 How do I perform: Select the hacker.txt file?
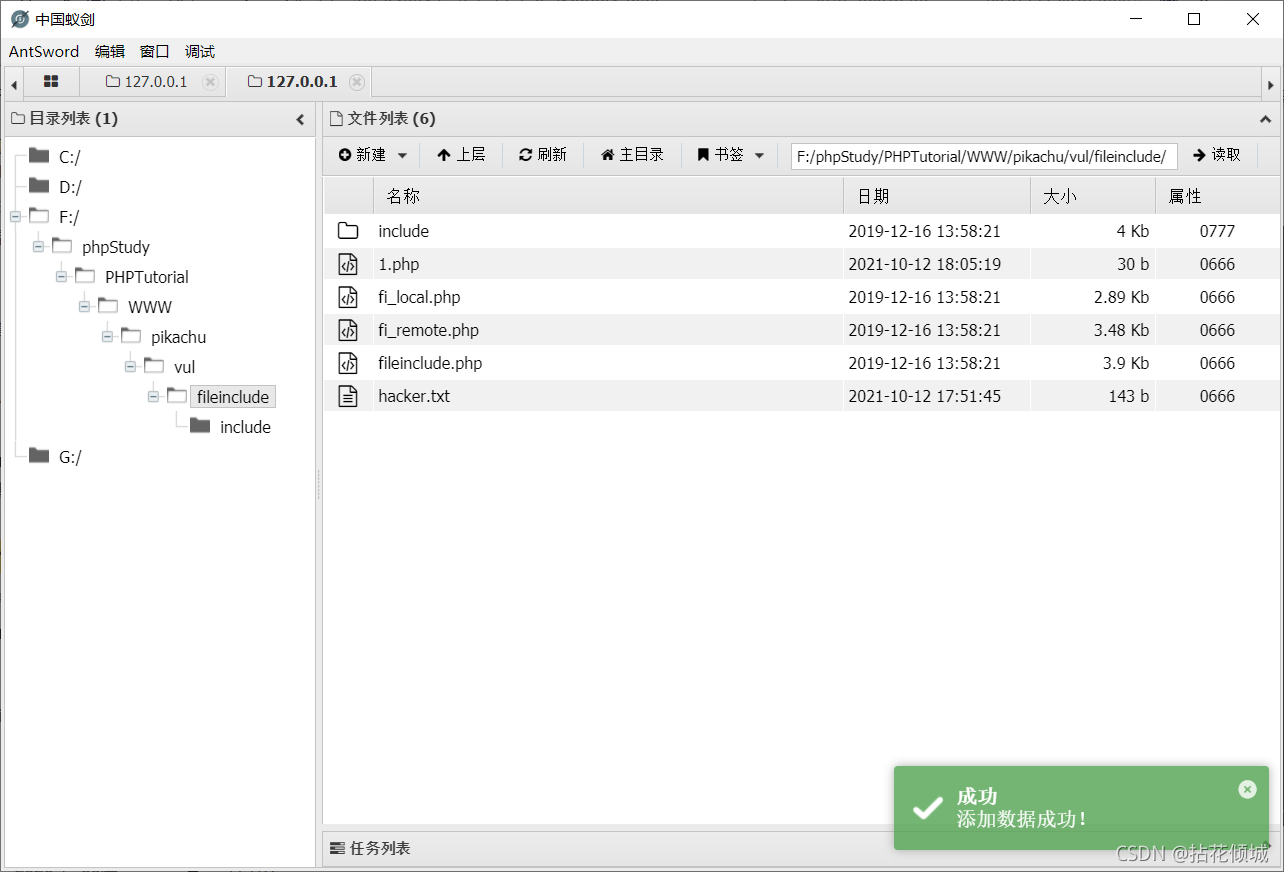pos(414,395)
